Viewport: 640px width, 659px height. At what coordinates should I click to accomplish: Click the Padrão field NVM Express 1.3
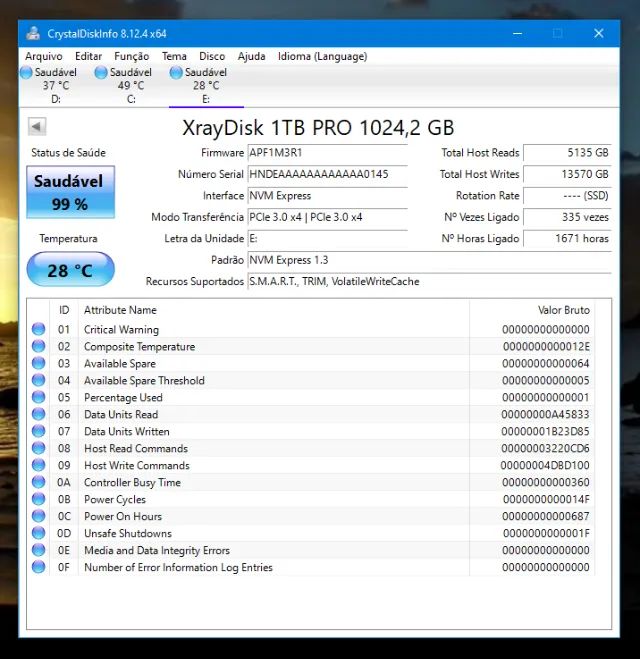[x=429, y=260]
